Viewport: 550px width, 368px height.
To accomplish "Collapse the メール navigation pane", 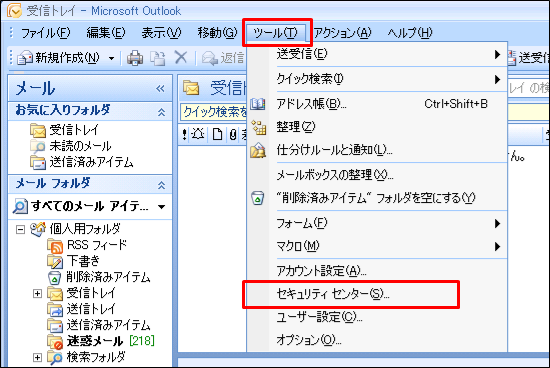I will coord(160,88).
